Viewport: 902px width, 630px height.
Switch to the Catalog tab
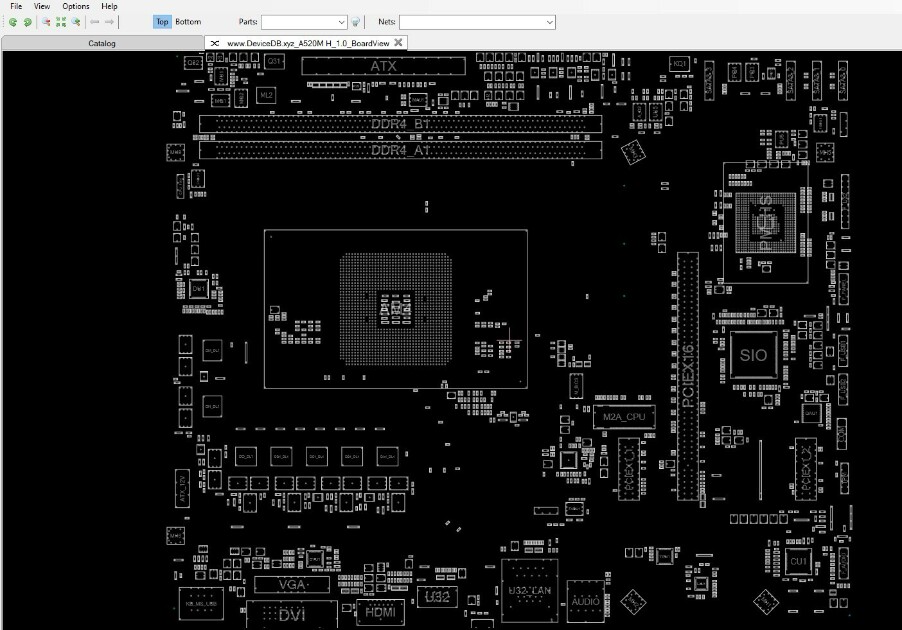[x=102, y=43]
